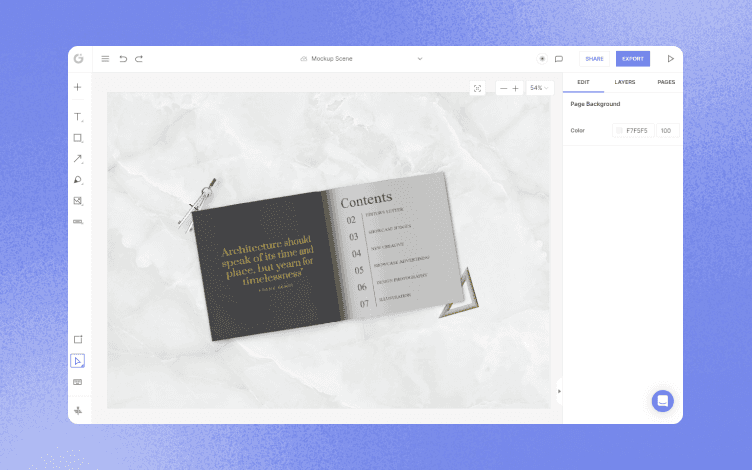The width and height of the screenshot is (752, 470).
Task: Select the Line tool
Action: click(x=78, y=159)
